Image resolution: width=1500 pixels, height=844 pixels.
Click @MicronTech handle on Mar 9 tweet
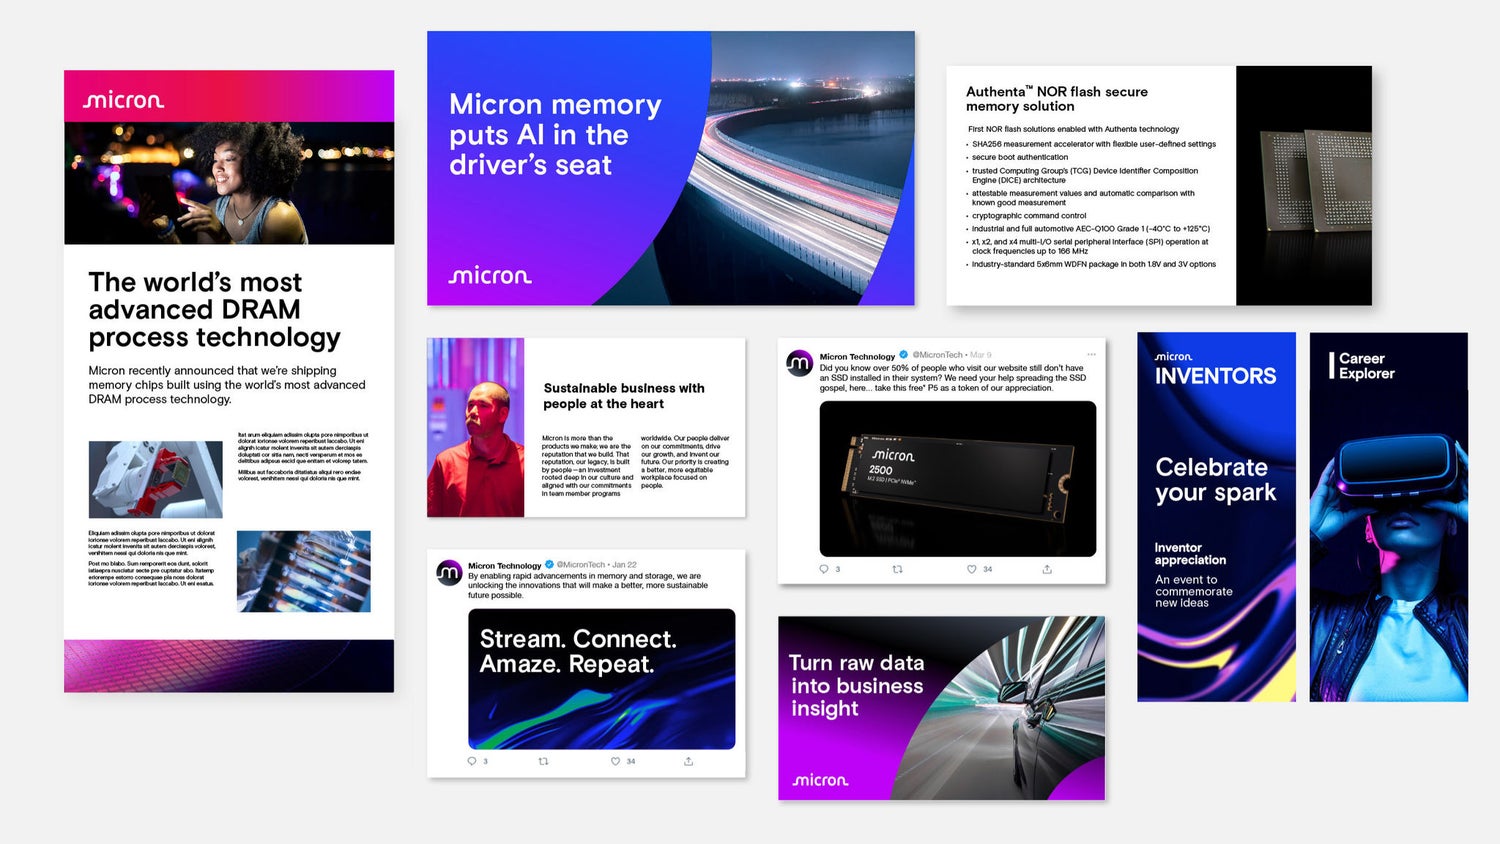937,355
